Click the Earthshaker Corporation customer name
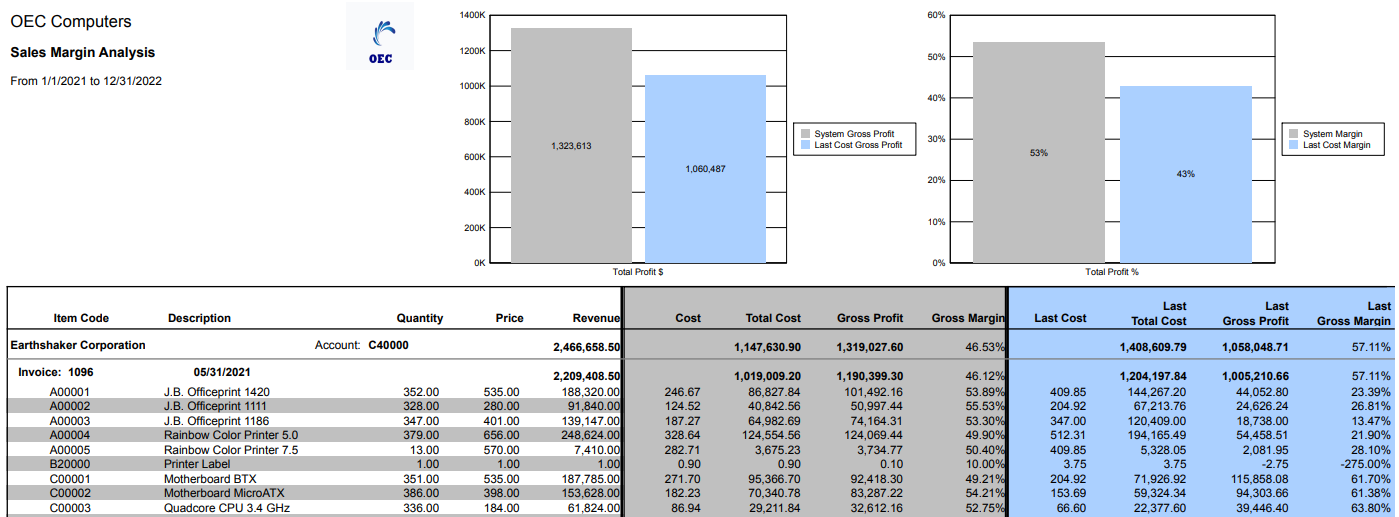Viewport: 1399px width, 517px height. pyautogui.click(x=77, y=345)
